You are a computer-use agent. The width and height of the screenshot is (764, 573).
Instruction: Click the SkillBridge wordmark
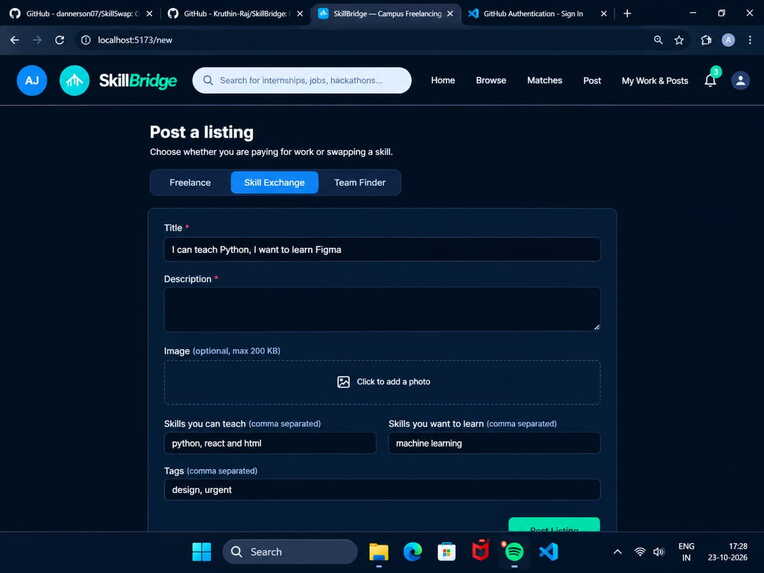138,81
